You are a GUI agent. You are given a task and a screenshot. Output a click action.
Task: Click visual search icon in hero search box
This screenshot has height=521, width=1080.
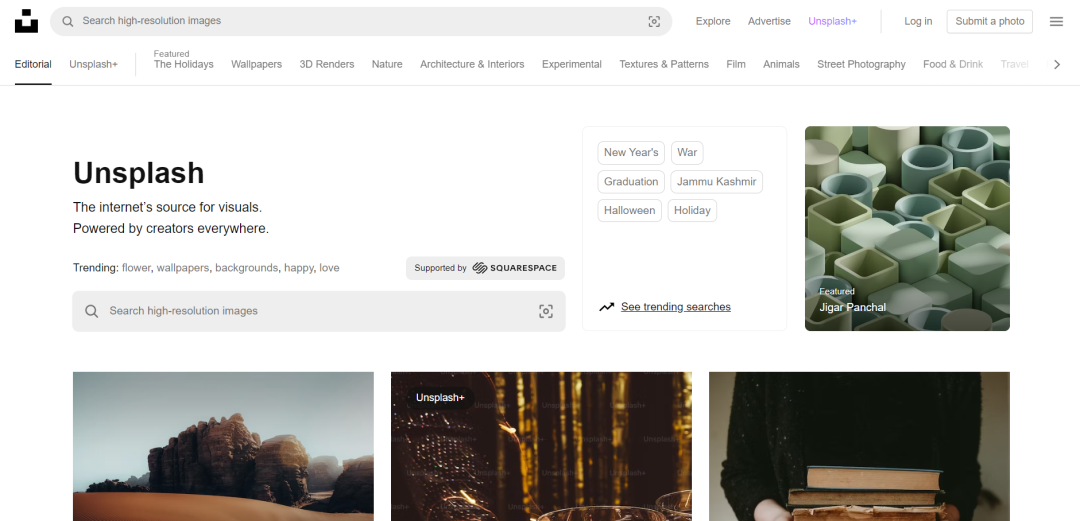[546, 311]
